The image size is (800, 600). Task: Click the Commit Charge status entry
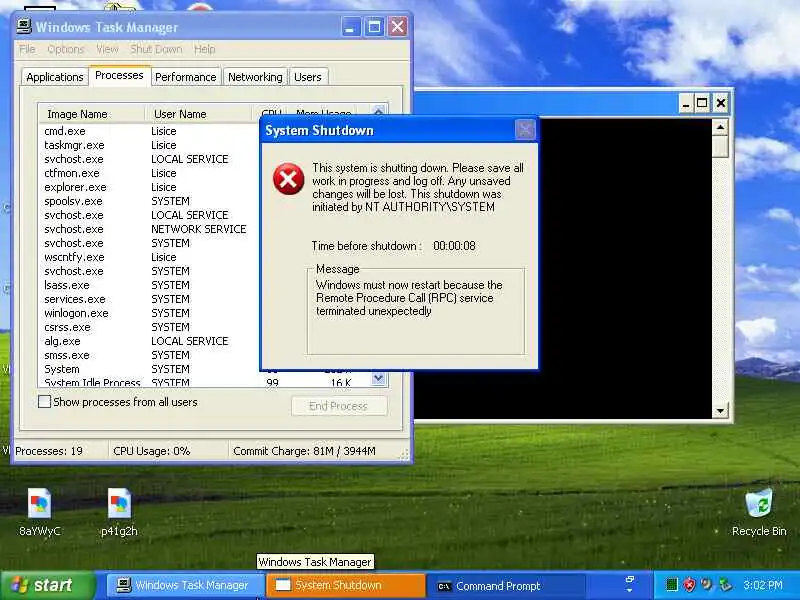304,451
